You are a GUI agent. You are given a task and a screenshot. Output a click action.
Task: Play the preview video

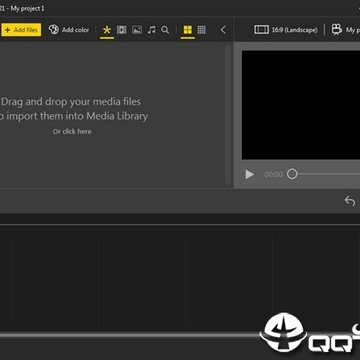pos(249,174)
